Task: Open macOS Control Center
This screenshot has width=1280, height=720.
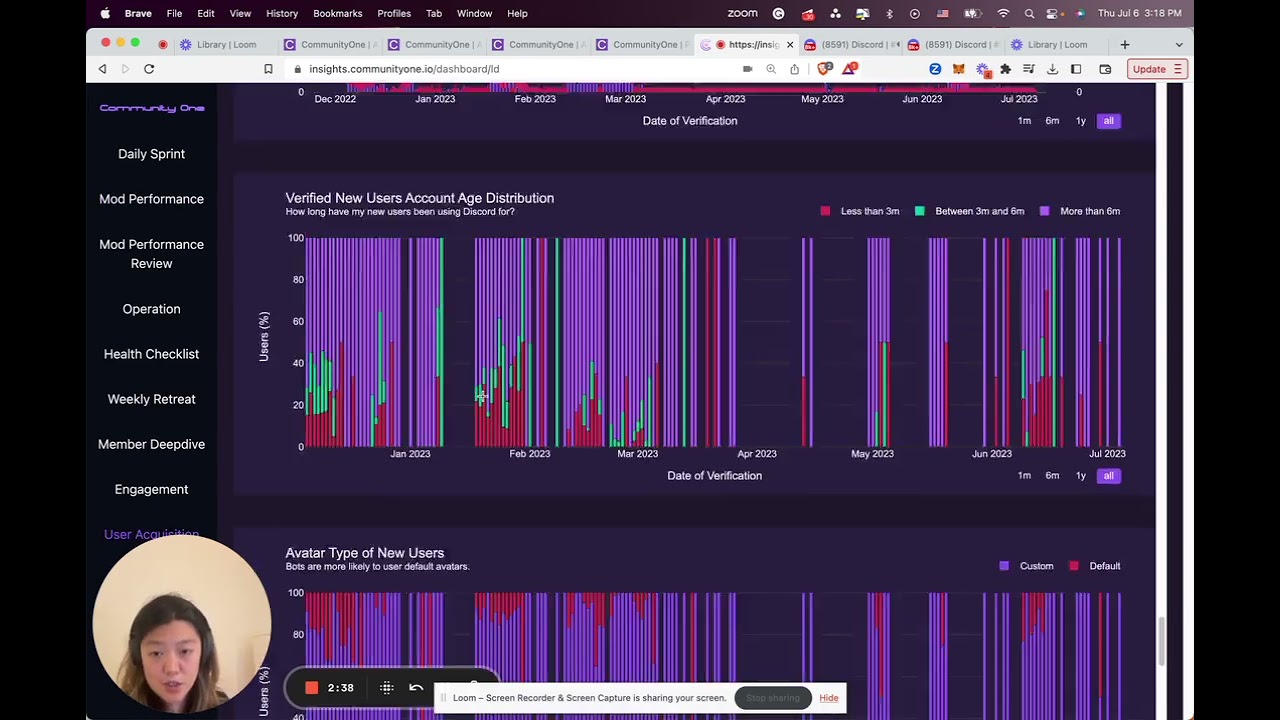Action: coord(1052,13)
